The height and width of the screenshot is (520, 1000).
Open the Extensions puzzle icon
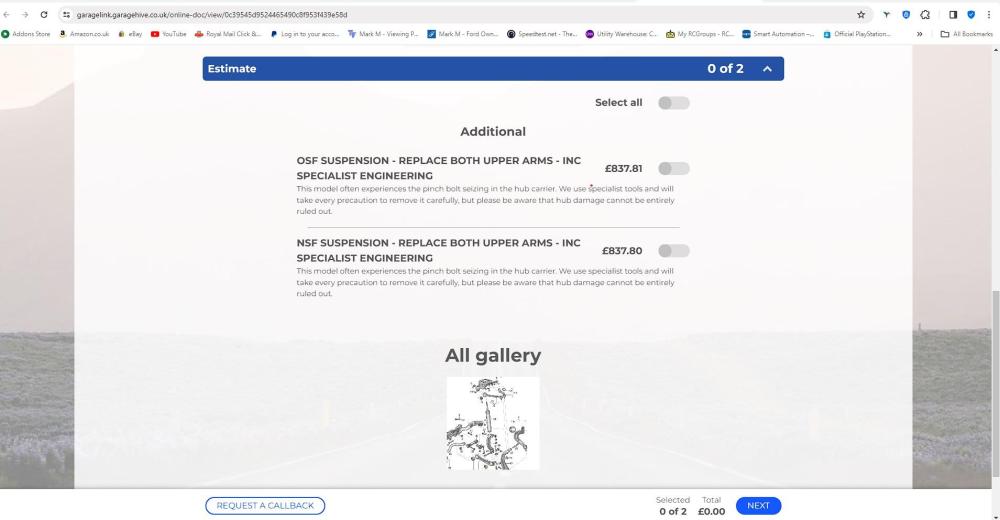(x=925, y=14)
